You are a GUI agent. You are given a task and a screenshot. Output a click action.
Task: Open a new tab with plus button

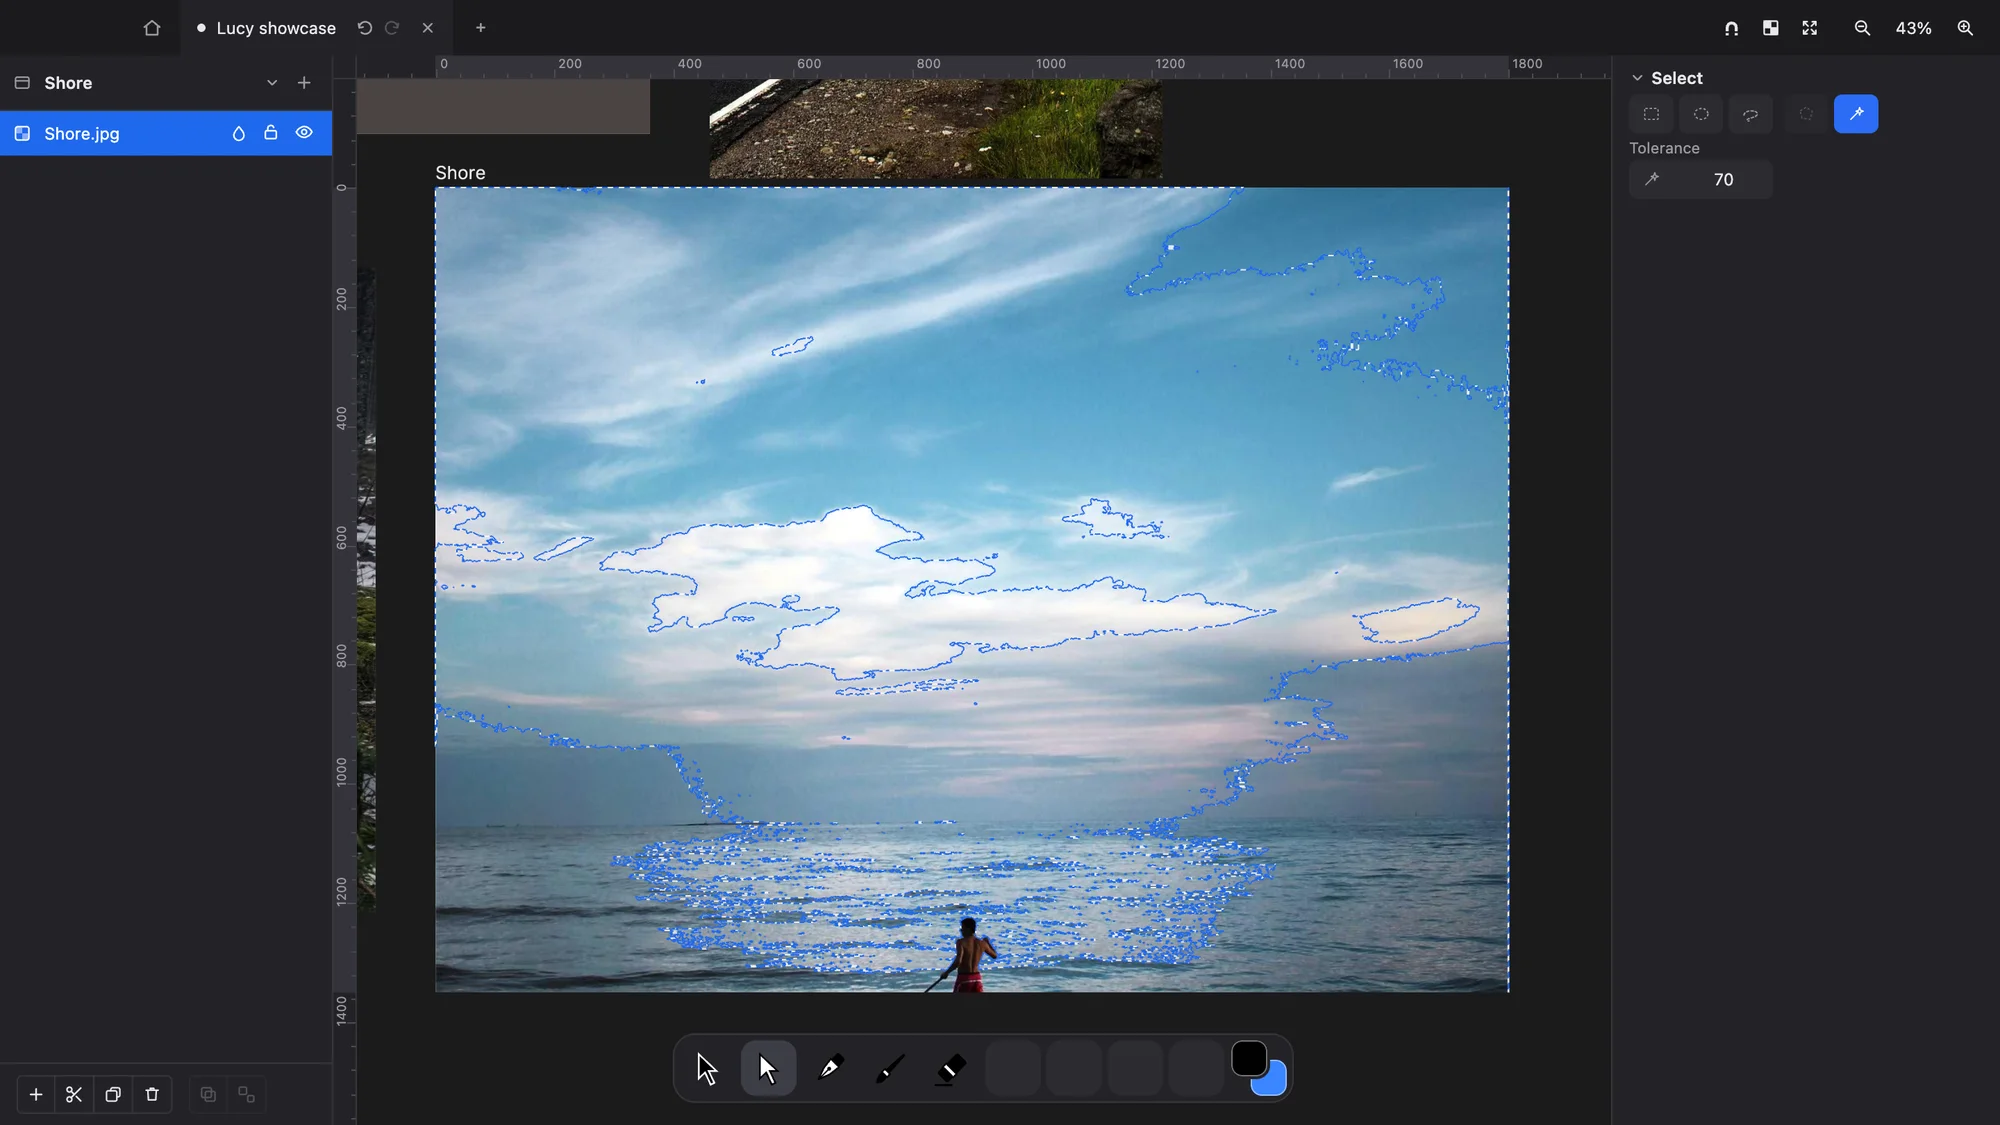[480, 28]
